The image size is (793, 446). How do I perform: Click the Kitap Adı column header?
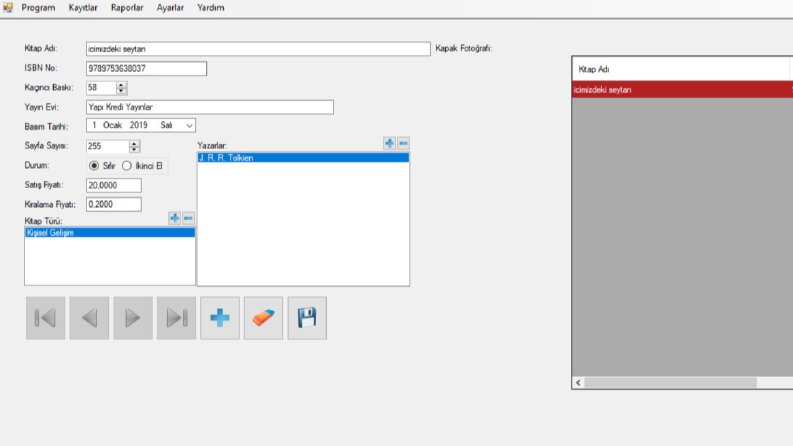coord(681,69)
